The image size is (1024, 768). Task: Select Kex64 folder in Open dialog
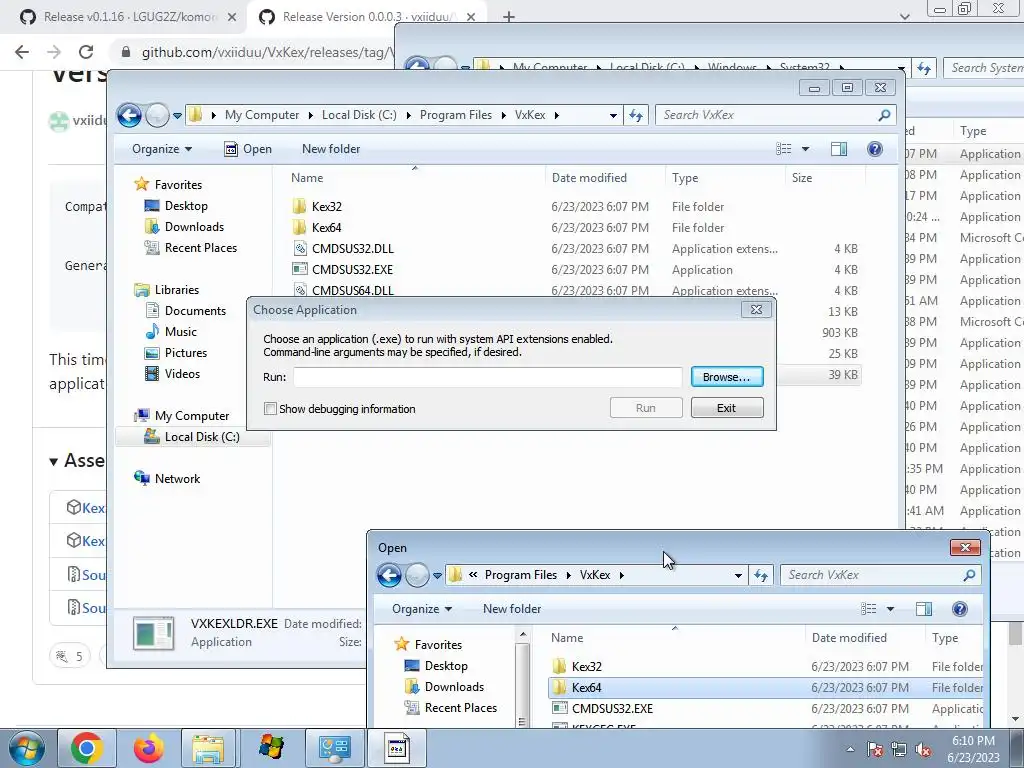586,688
